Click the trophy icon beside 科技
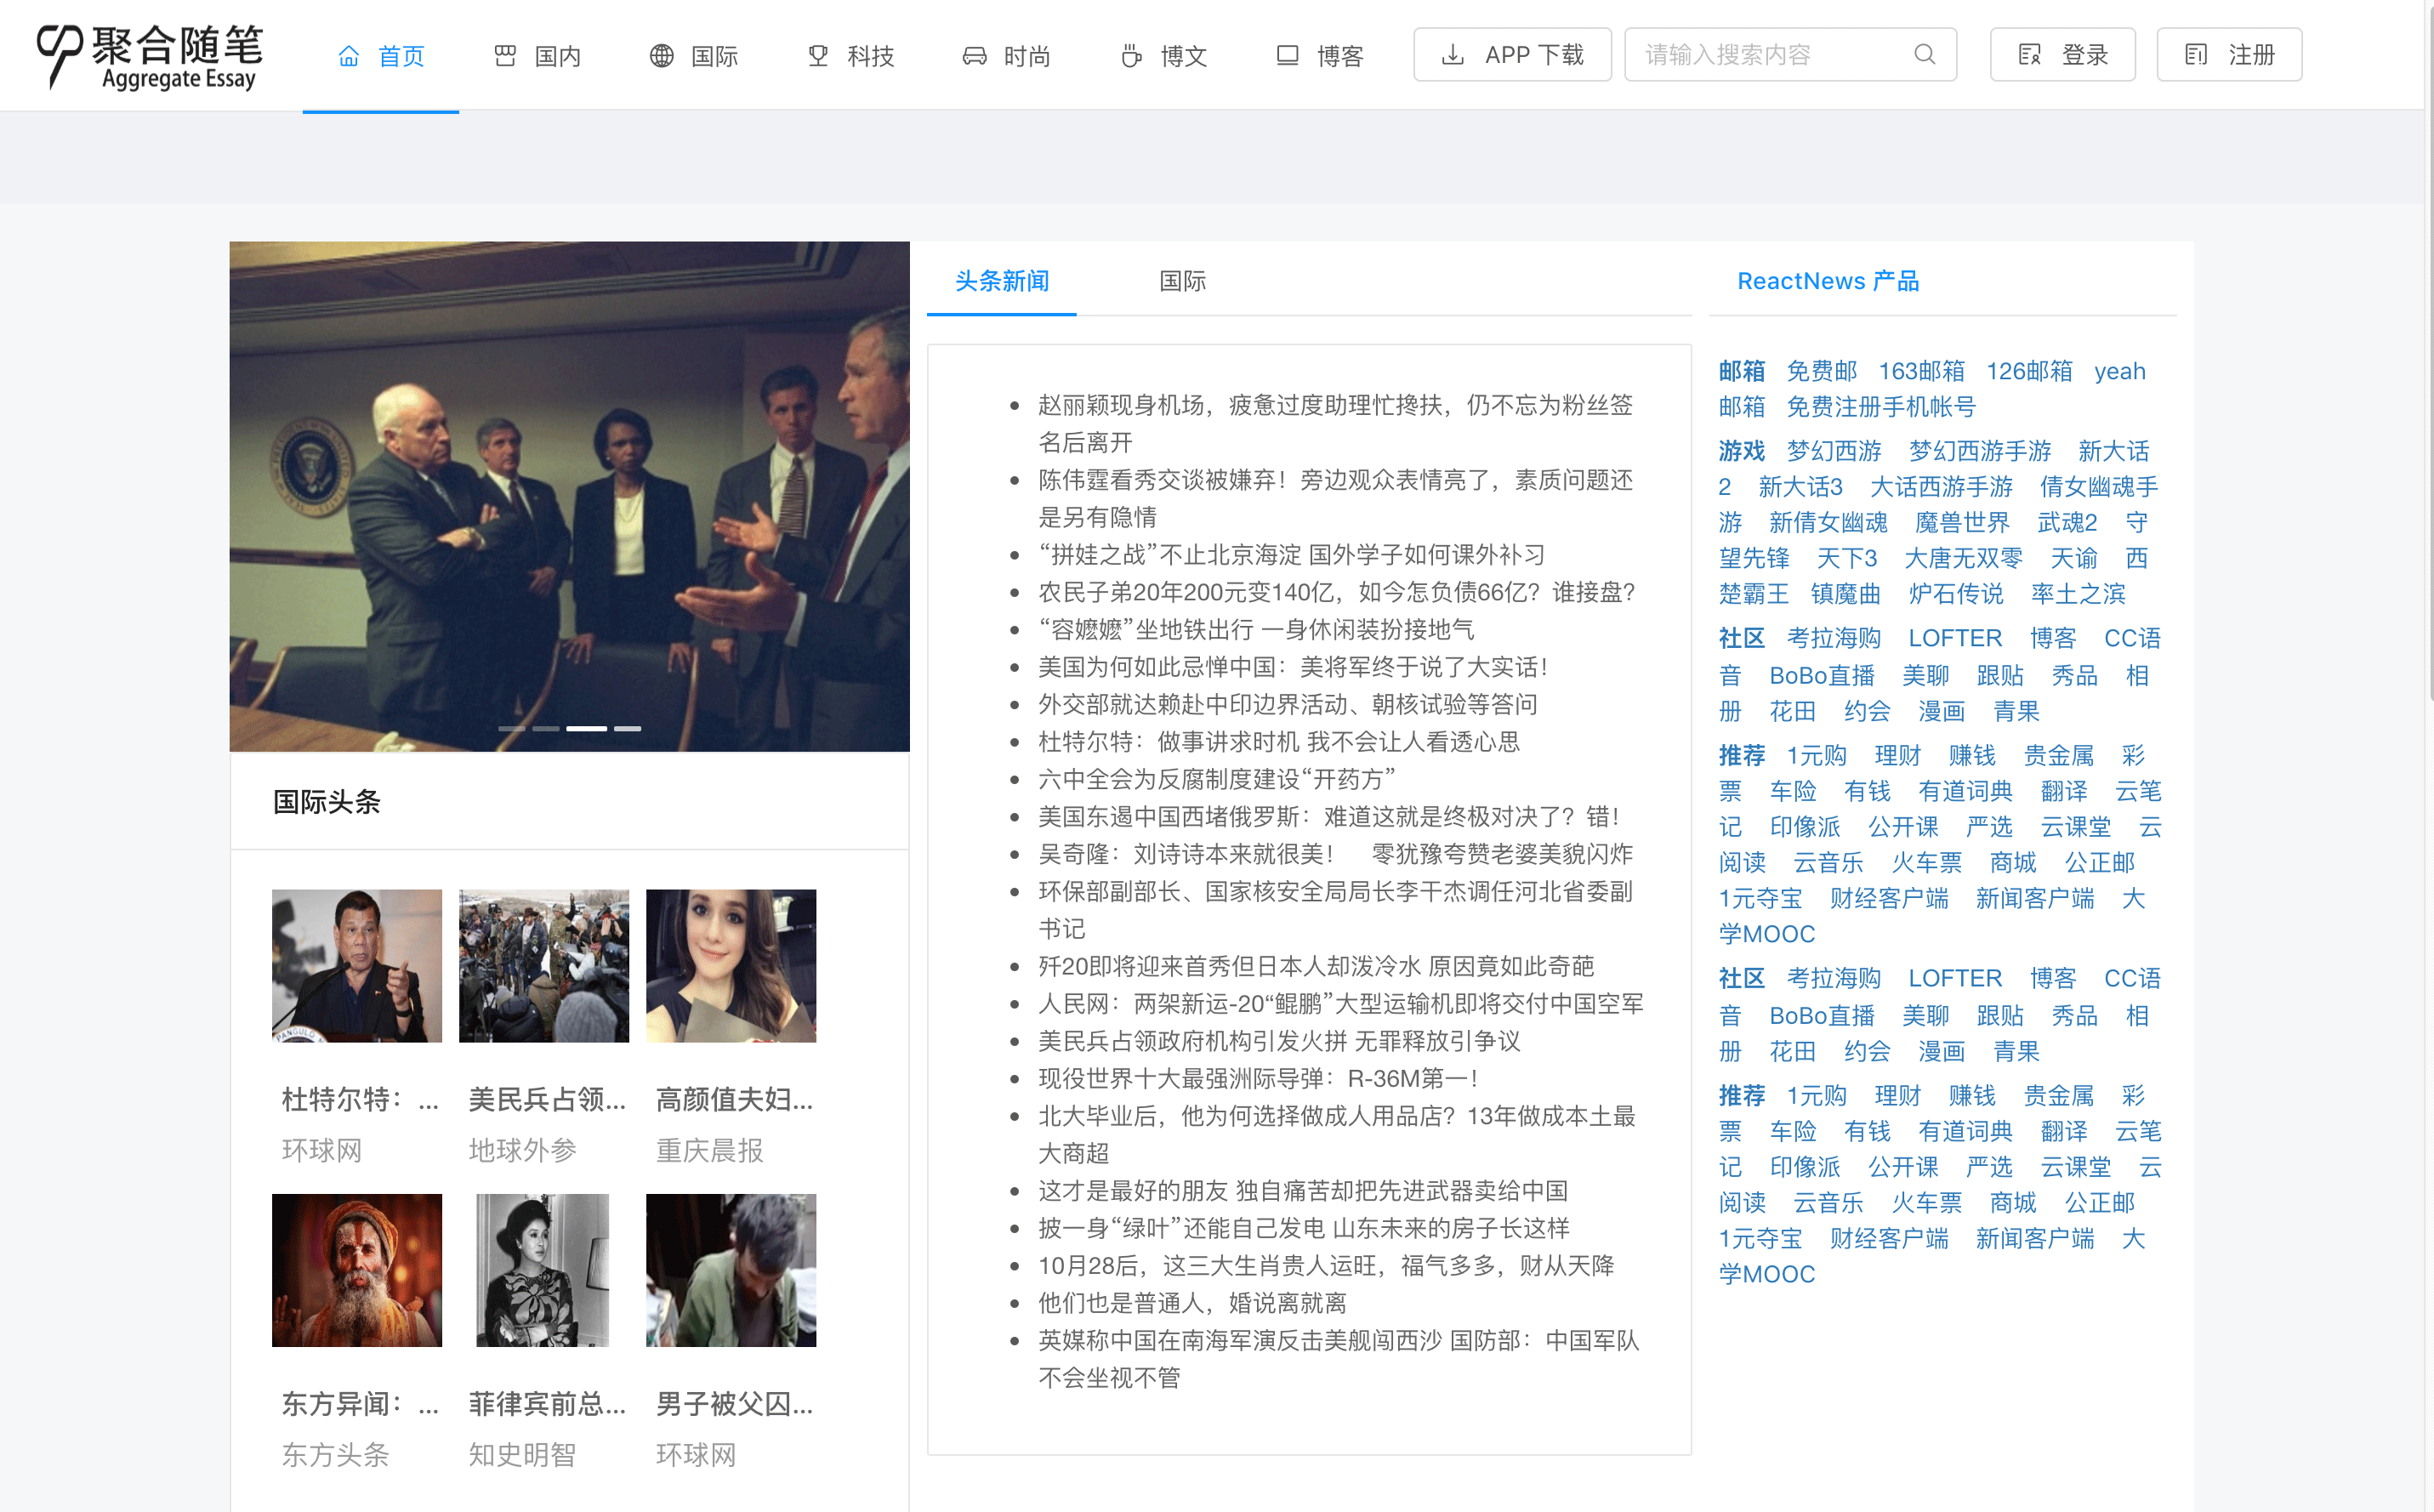2434x1512 pixels. [x=818, y=56]
